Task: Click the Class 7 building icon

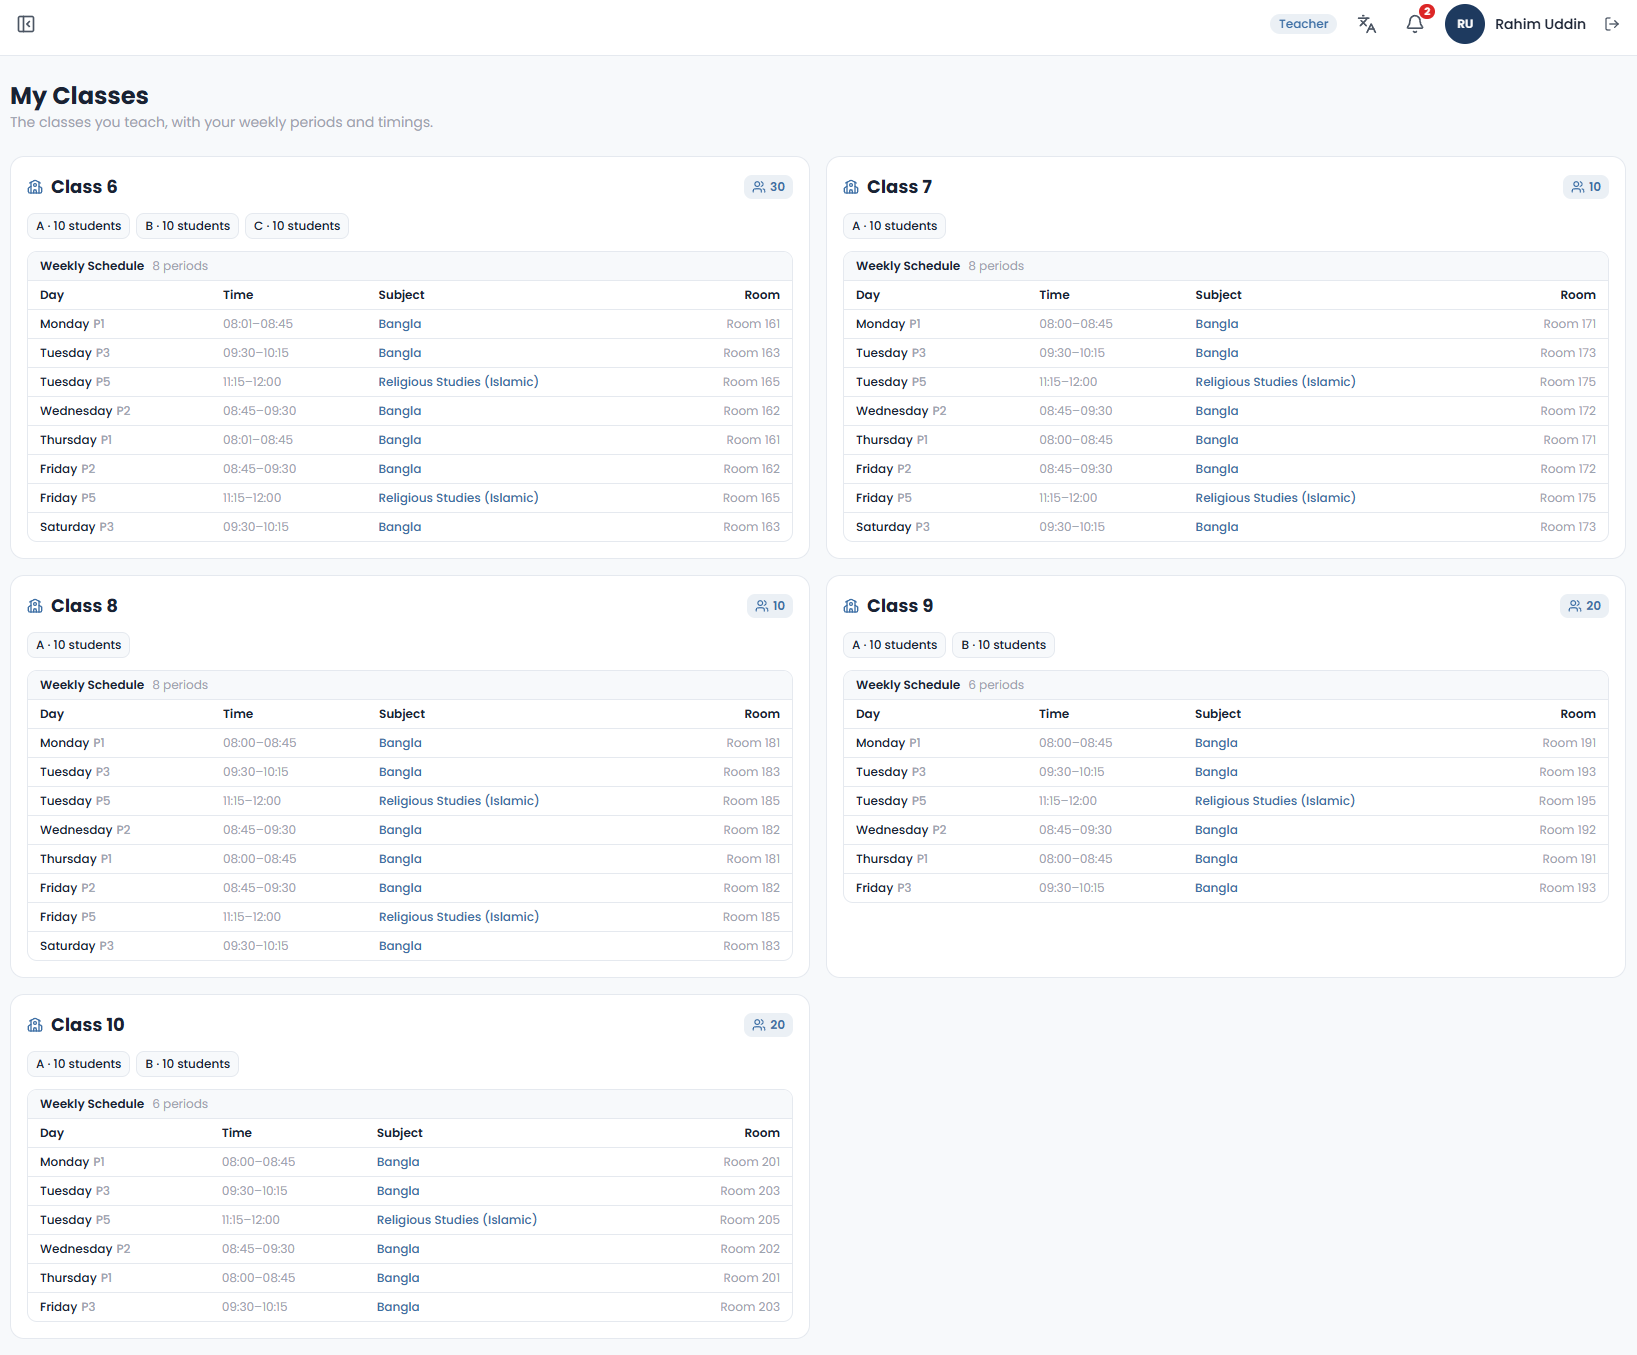Action: (x=851, y=187)
